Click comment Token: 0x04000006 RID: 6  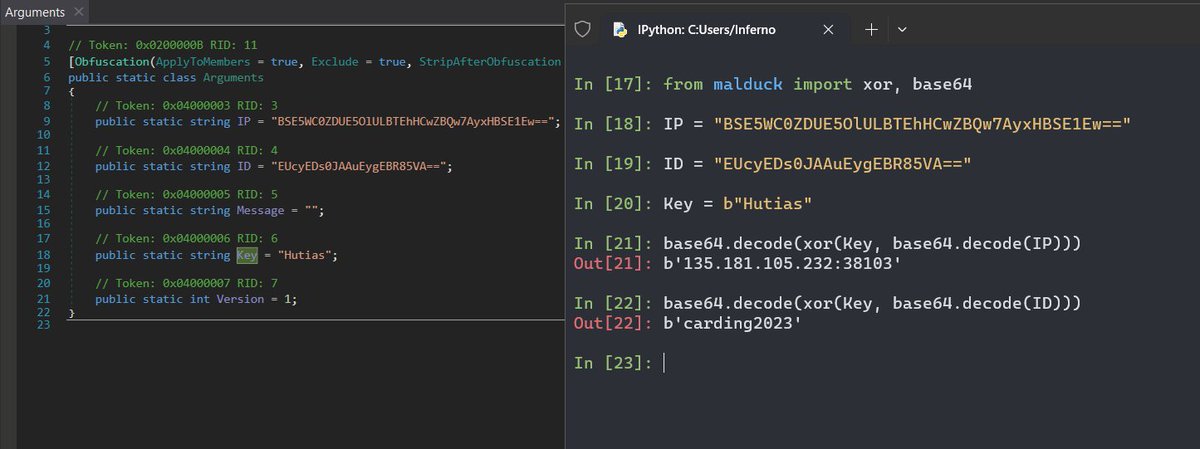(x=188, y=240)
